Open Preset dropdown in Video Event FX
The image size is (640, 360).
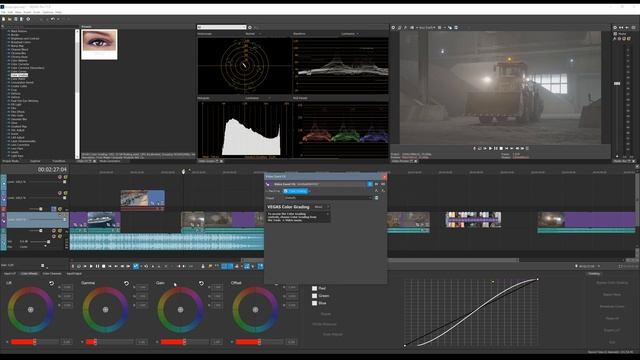click(328, 198)
